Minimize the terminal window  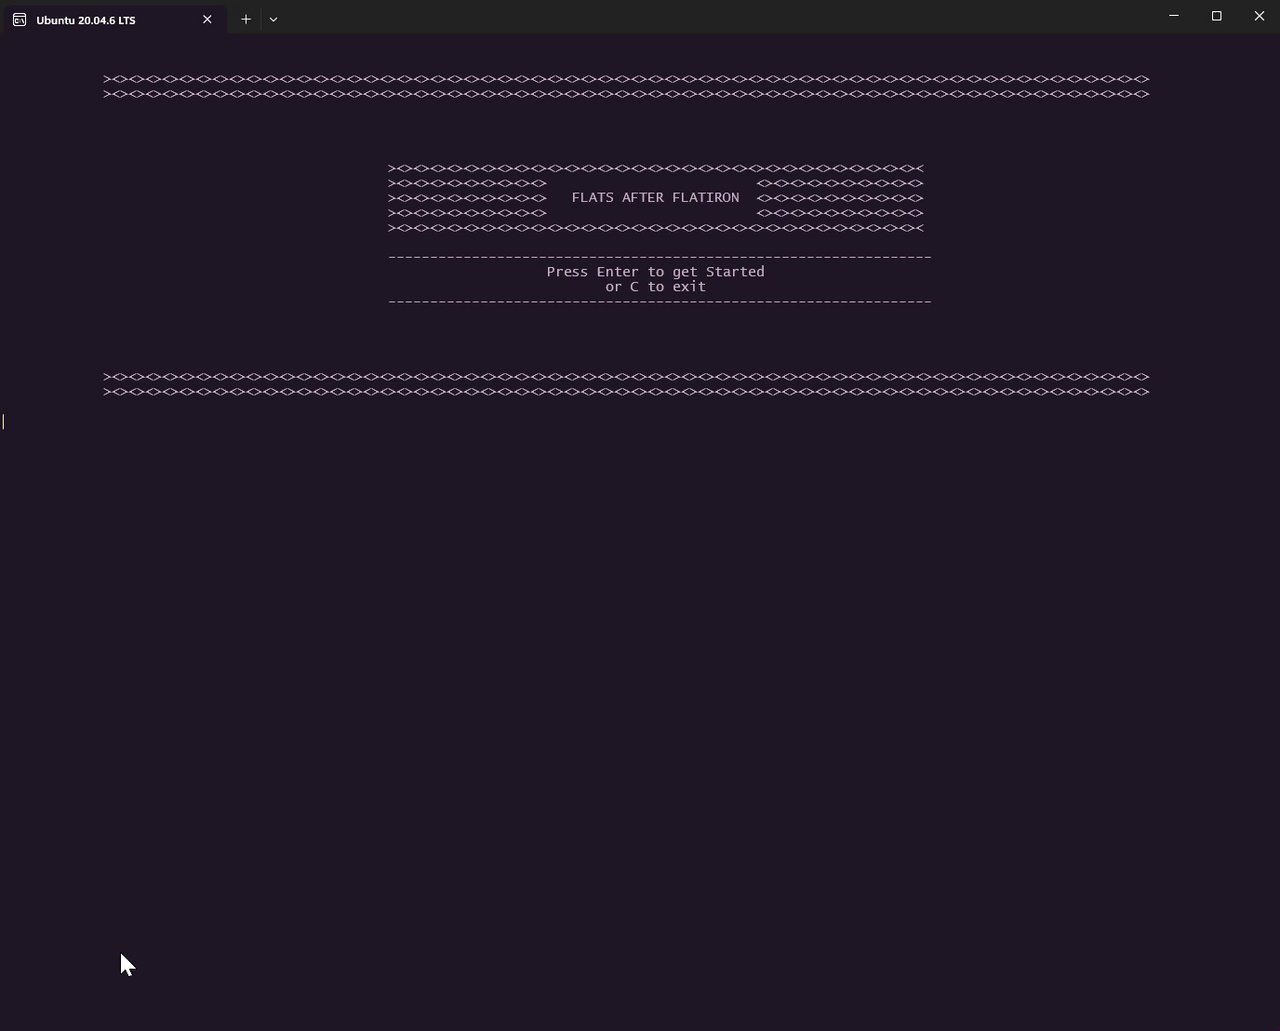[x=1174, y=16]
